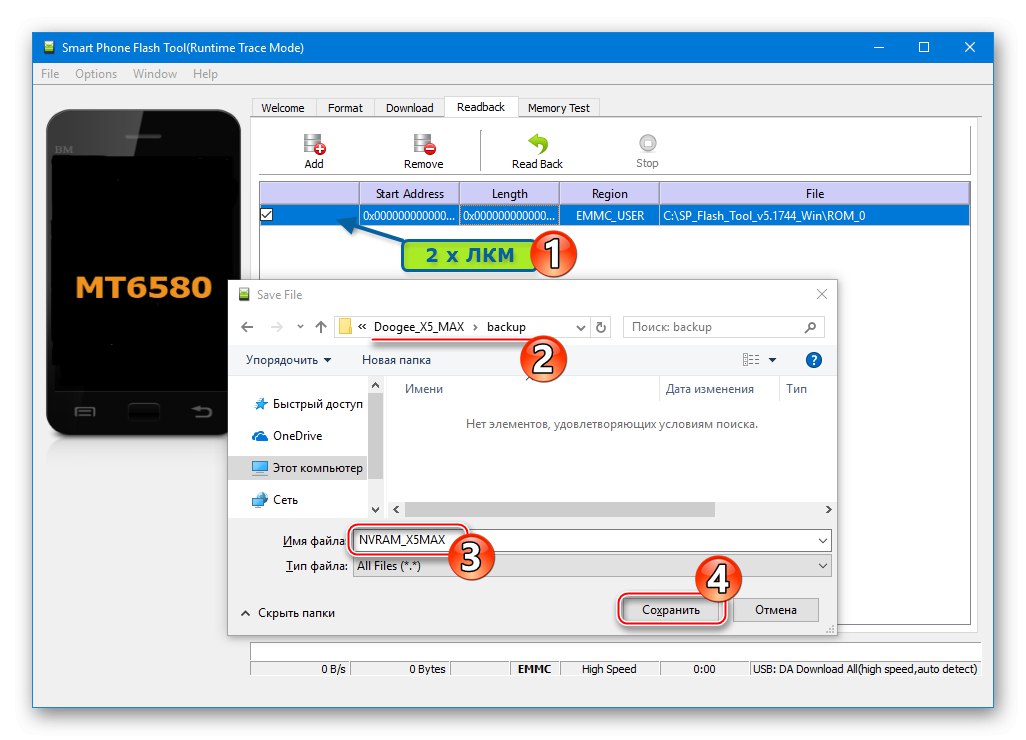Click file list scroll left arrow

point(396,509)
